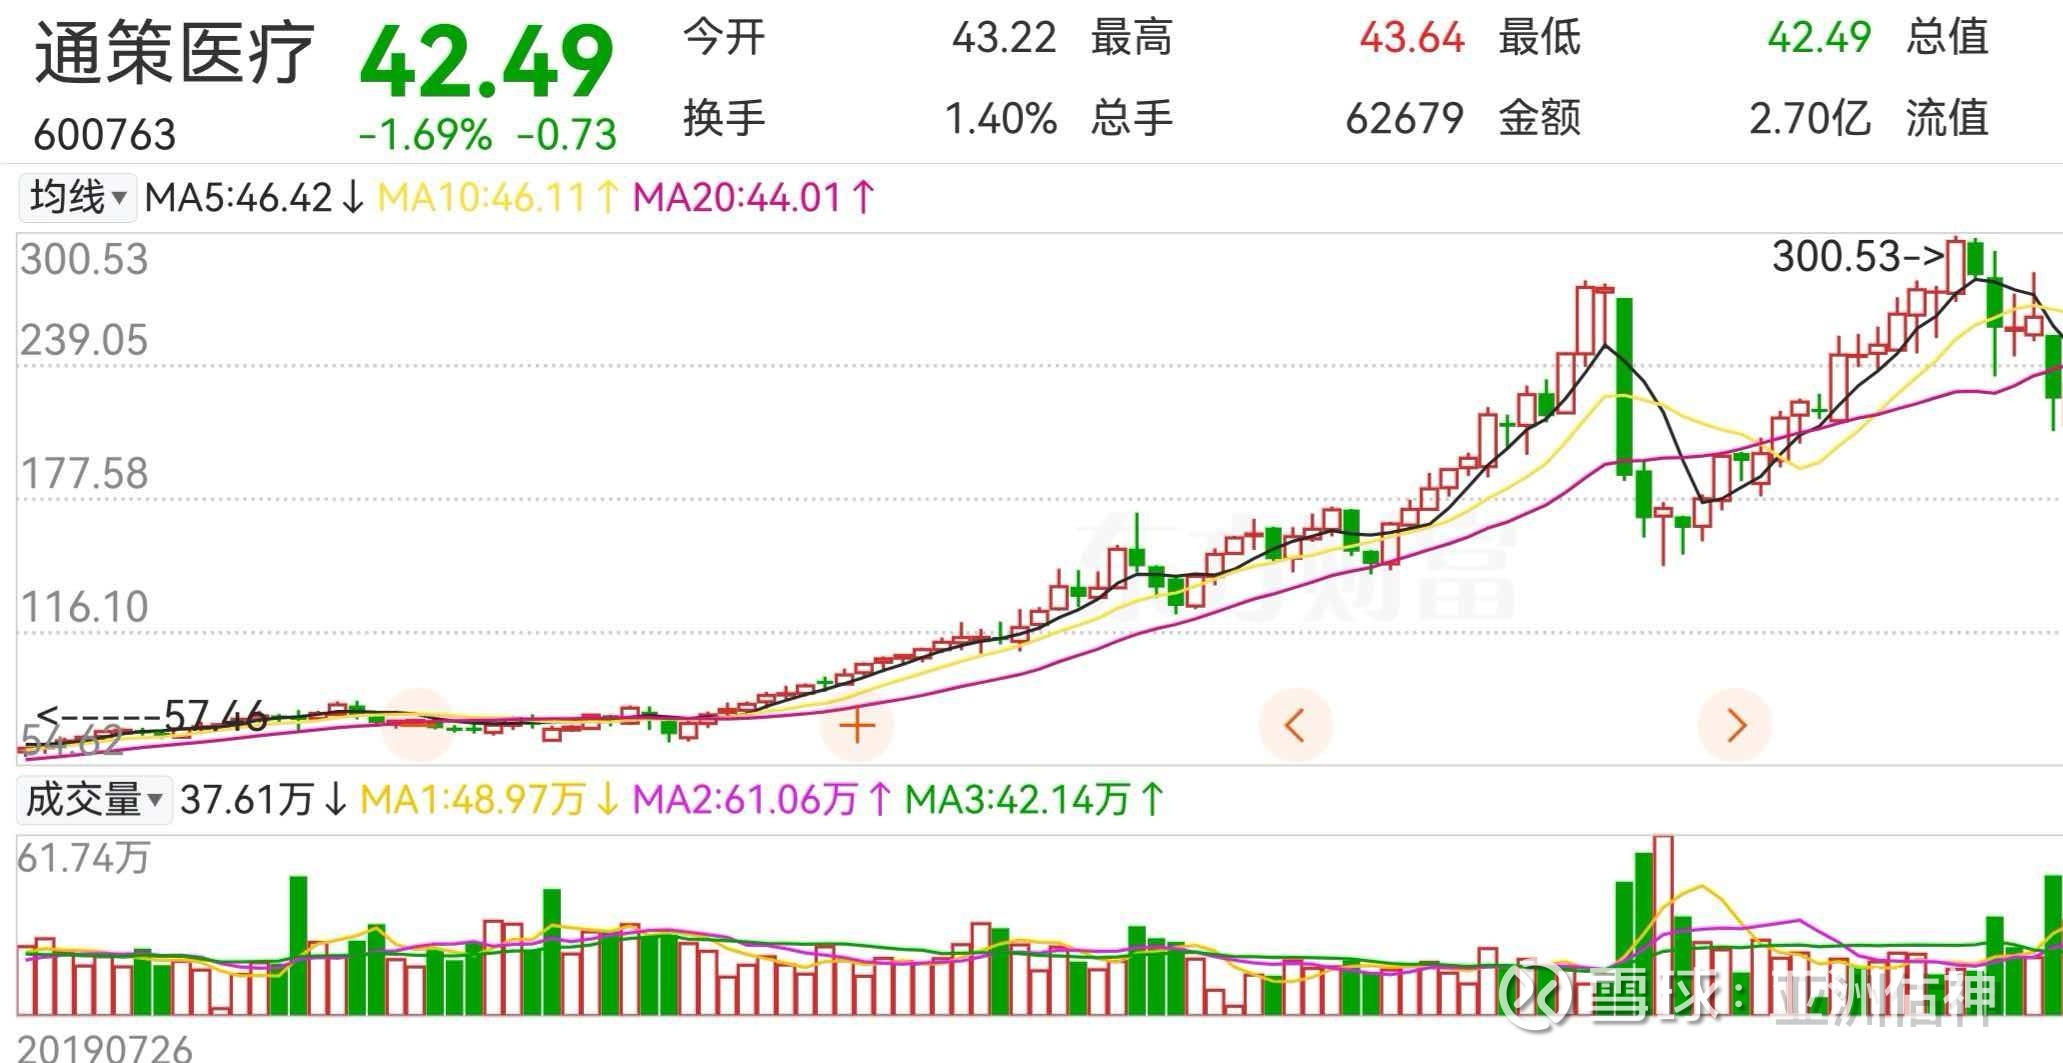Click the 最高 value 43.64
This screenshot has height=1063, width=2063.
coord(1412,38)
